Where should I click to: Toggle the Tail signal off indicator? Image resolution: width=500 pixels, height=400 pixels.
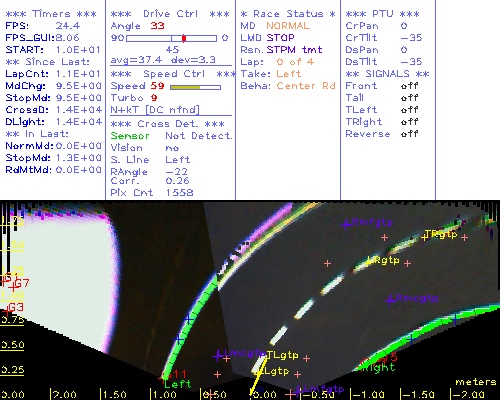tap(409, 98)
